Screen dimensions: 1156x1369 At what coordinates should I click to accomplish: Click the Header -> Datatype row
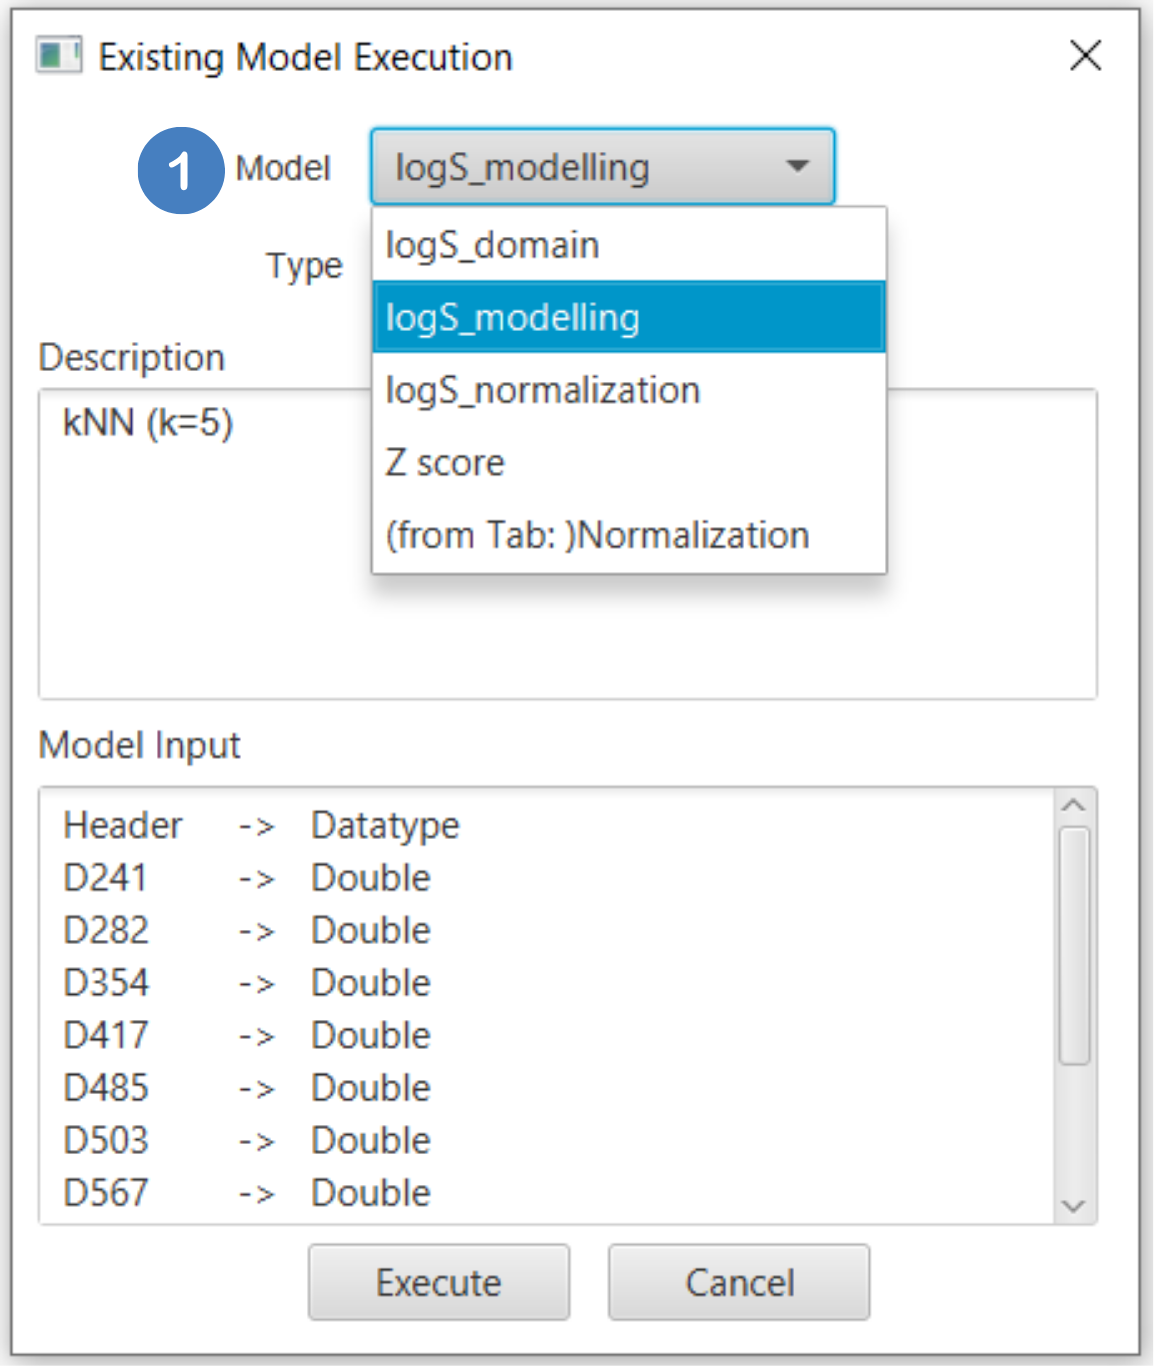click(261, 826)
